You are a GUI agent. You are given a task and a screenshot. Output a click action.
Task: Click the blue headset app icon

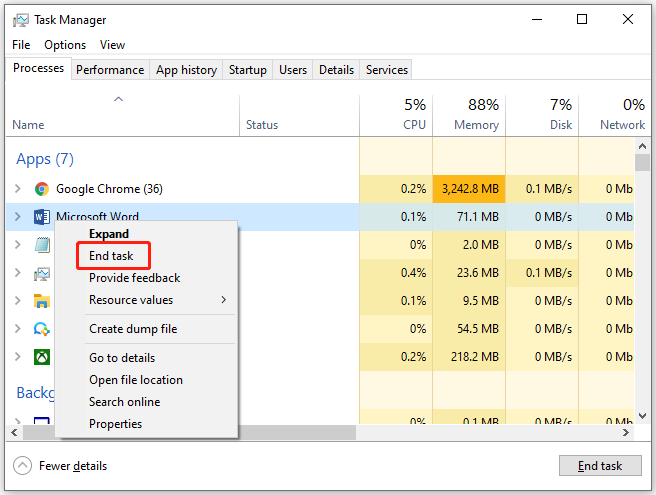point(42,329)
